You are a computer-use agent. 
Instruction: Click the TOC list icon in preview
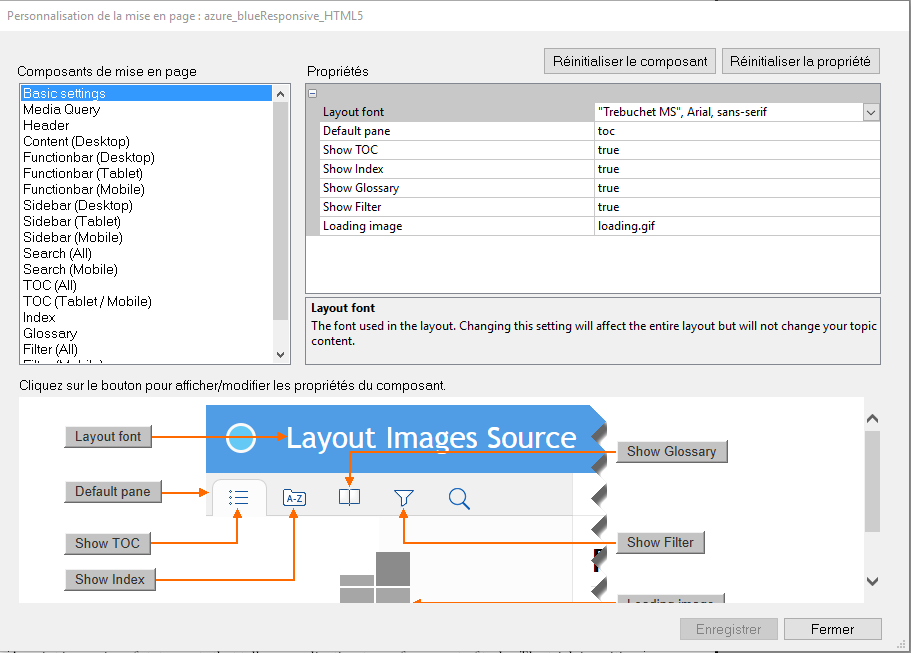click(x=238, y=497)
